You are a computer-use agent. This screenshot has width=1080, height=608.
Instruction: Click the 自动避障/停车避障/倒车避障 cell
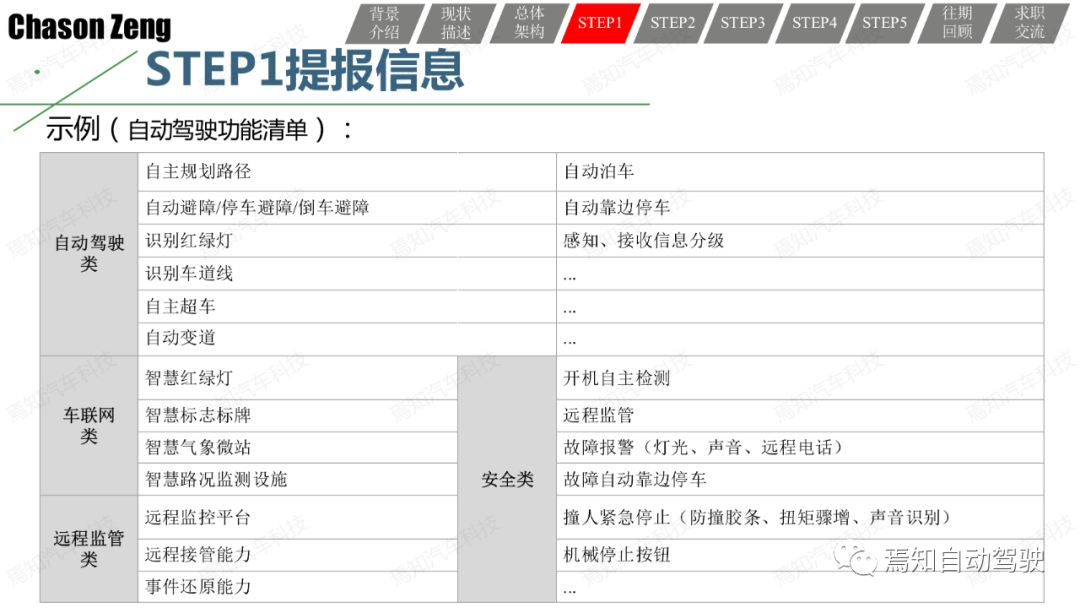[x=346, y=207]
